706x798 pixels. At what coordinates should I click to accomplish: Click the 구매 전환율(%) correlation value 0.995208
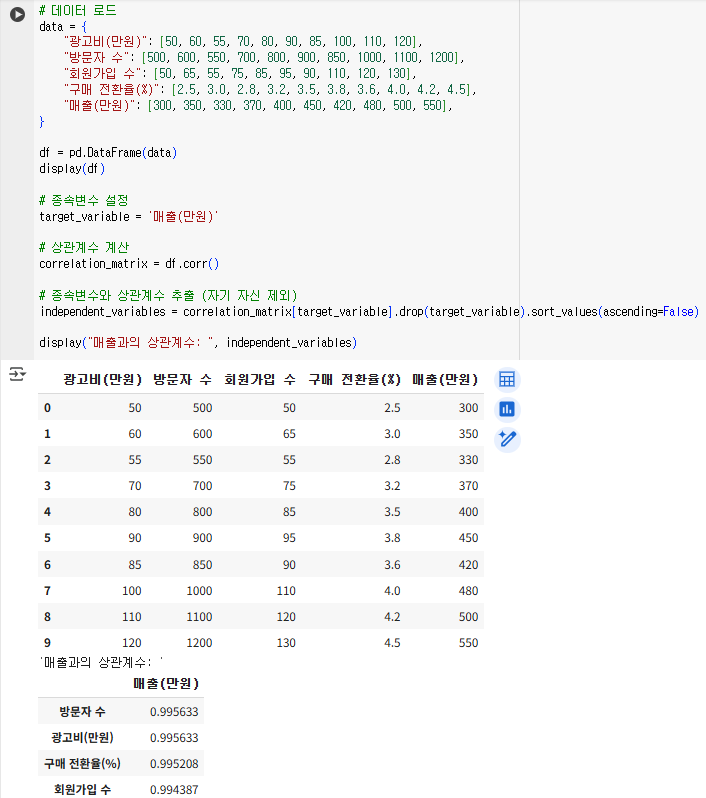pos(174,763)
